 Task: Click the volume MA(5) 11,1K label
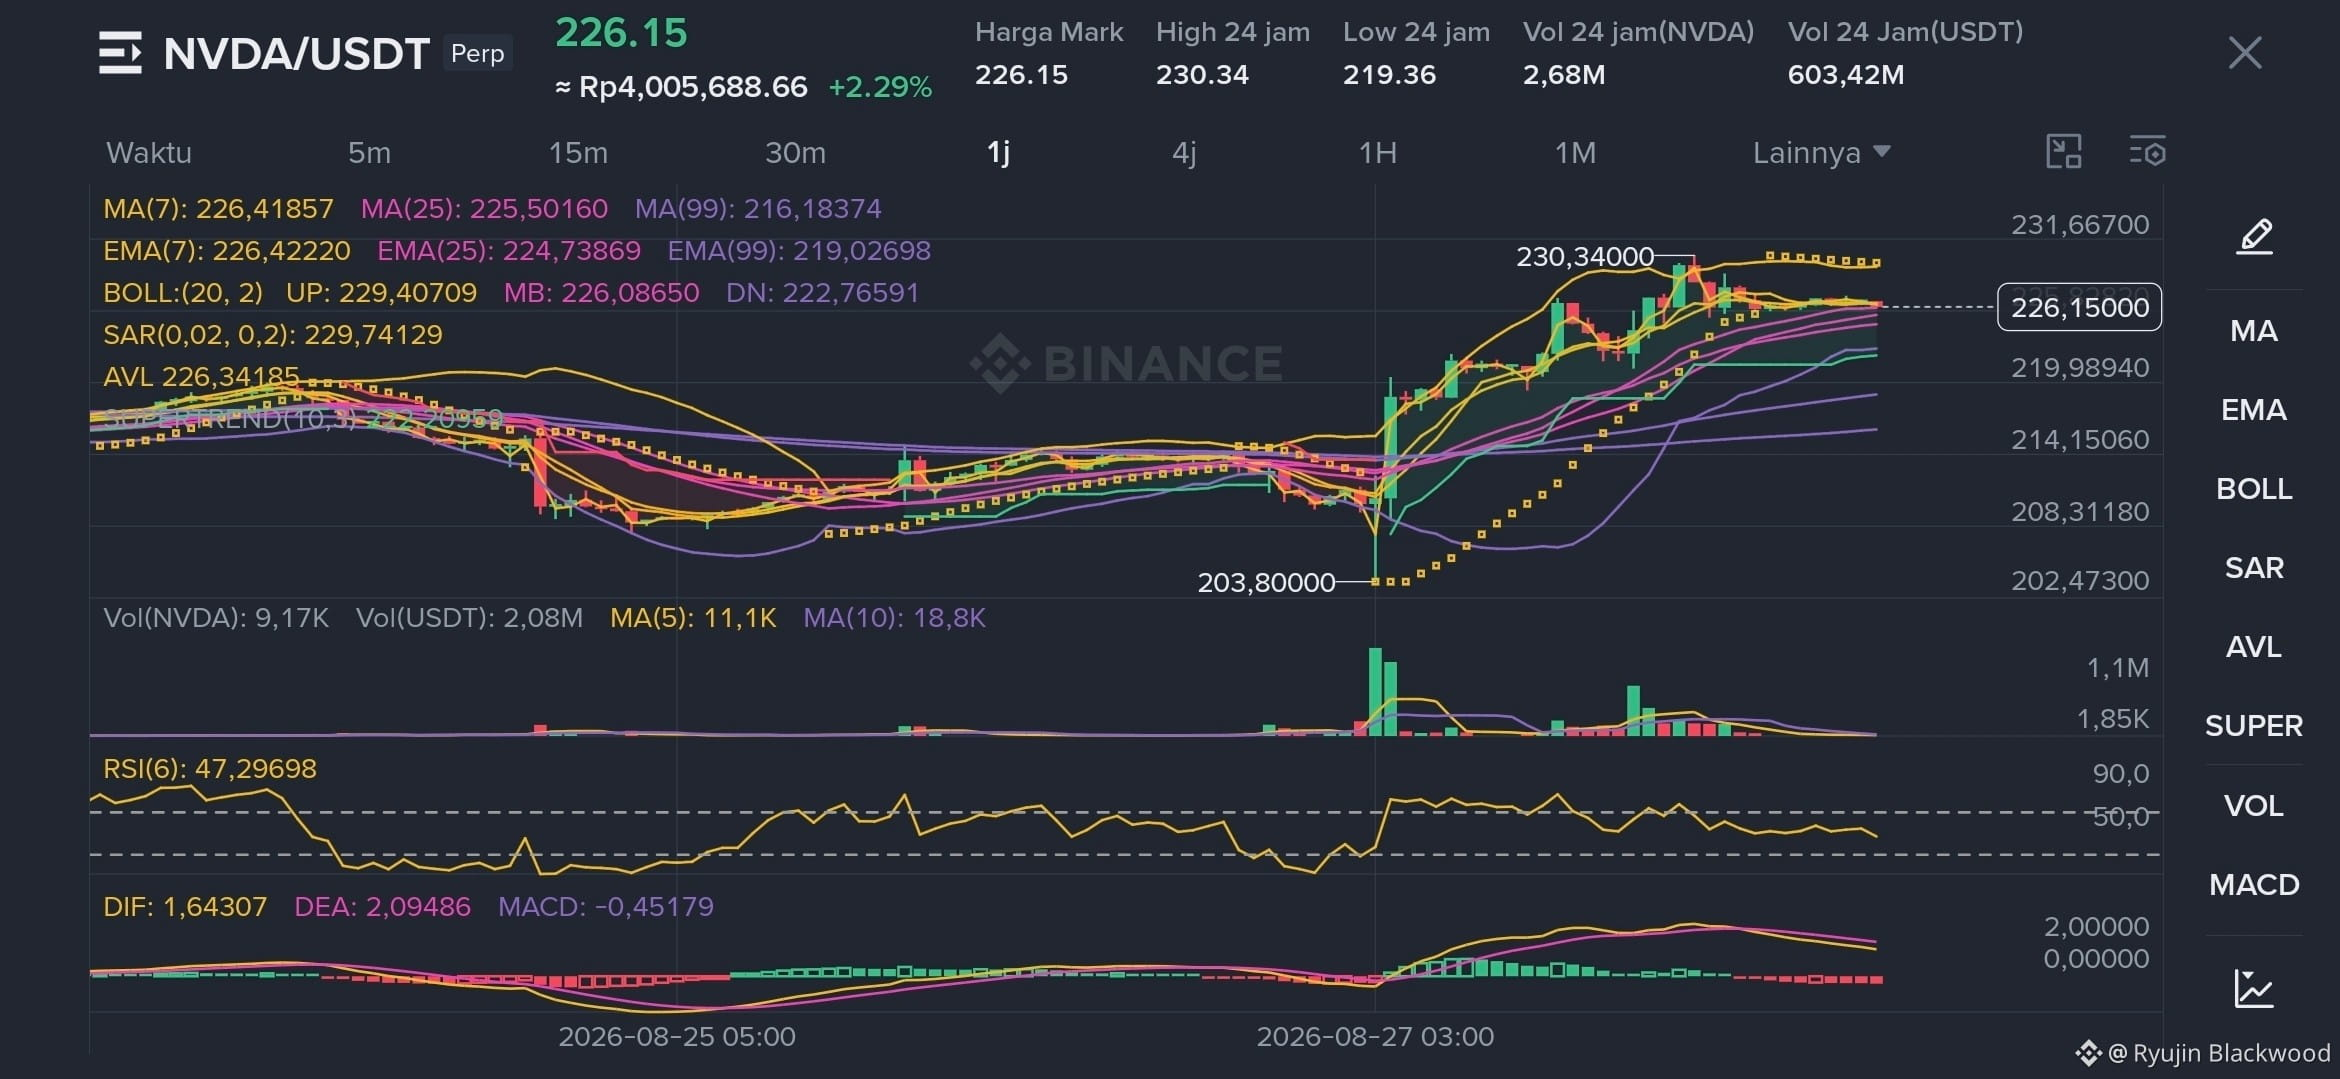pos(693,618)
